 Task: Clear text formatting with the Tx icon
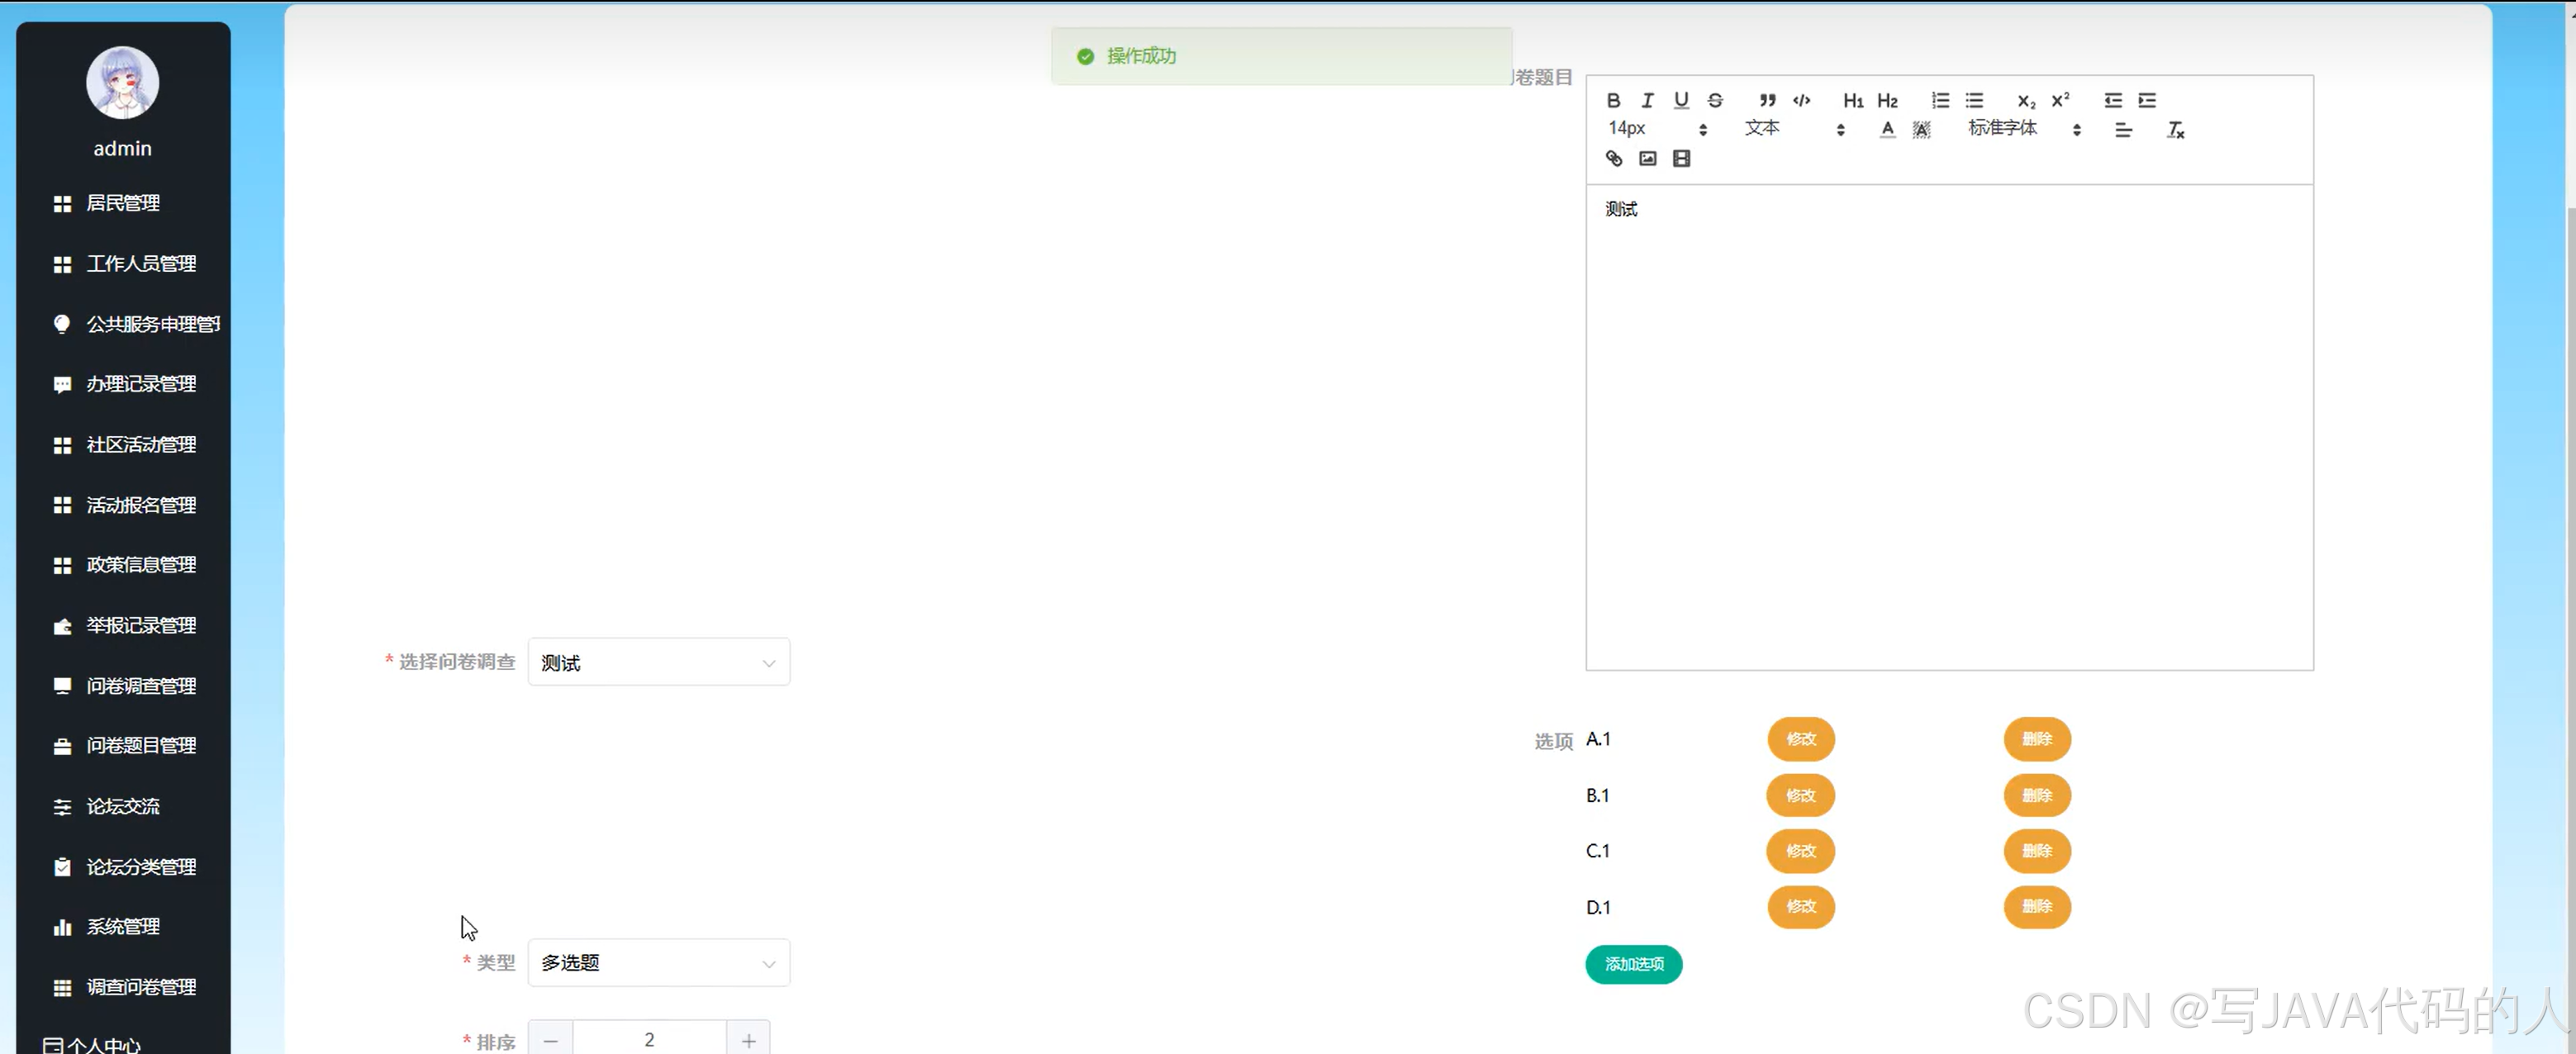pos(2175,130)
